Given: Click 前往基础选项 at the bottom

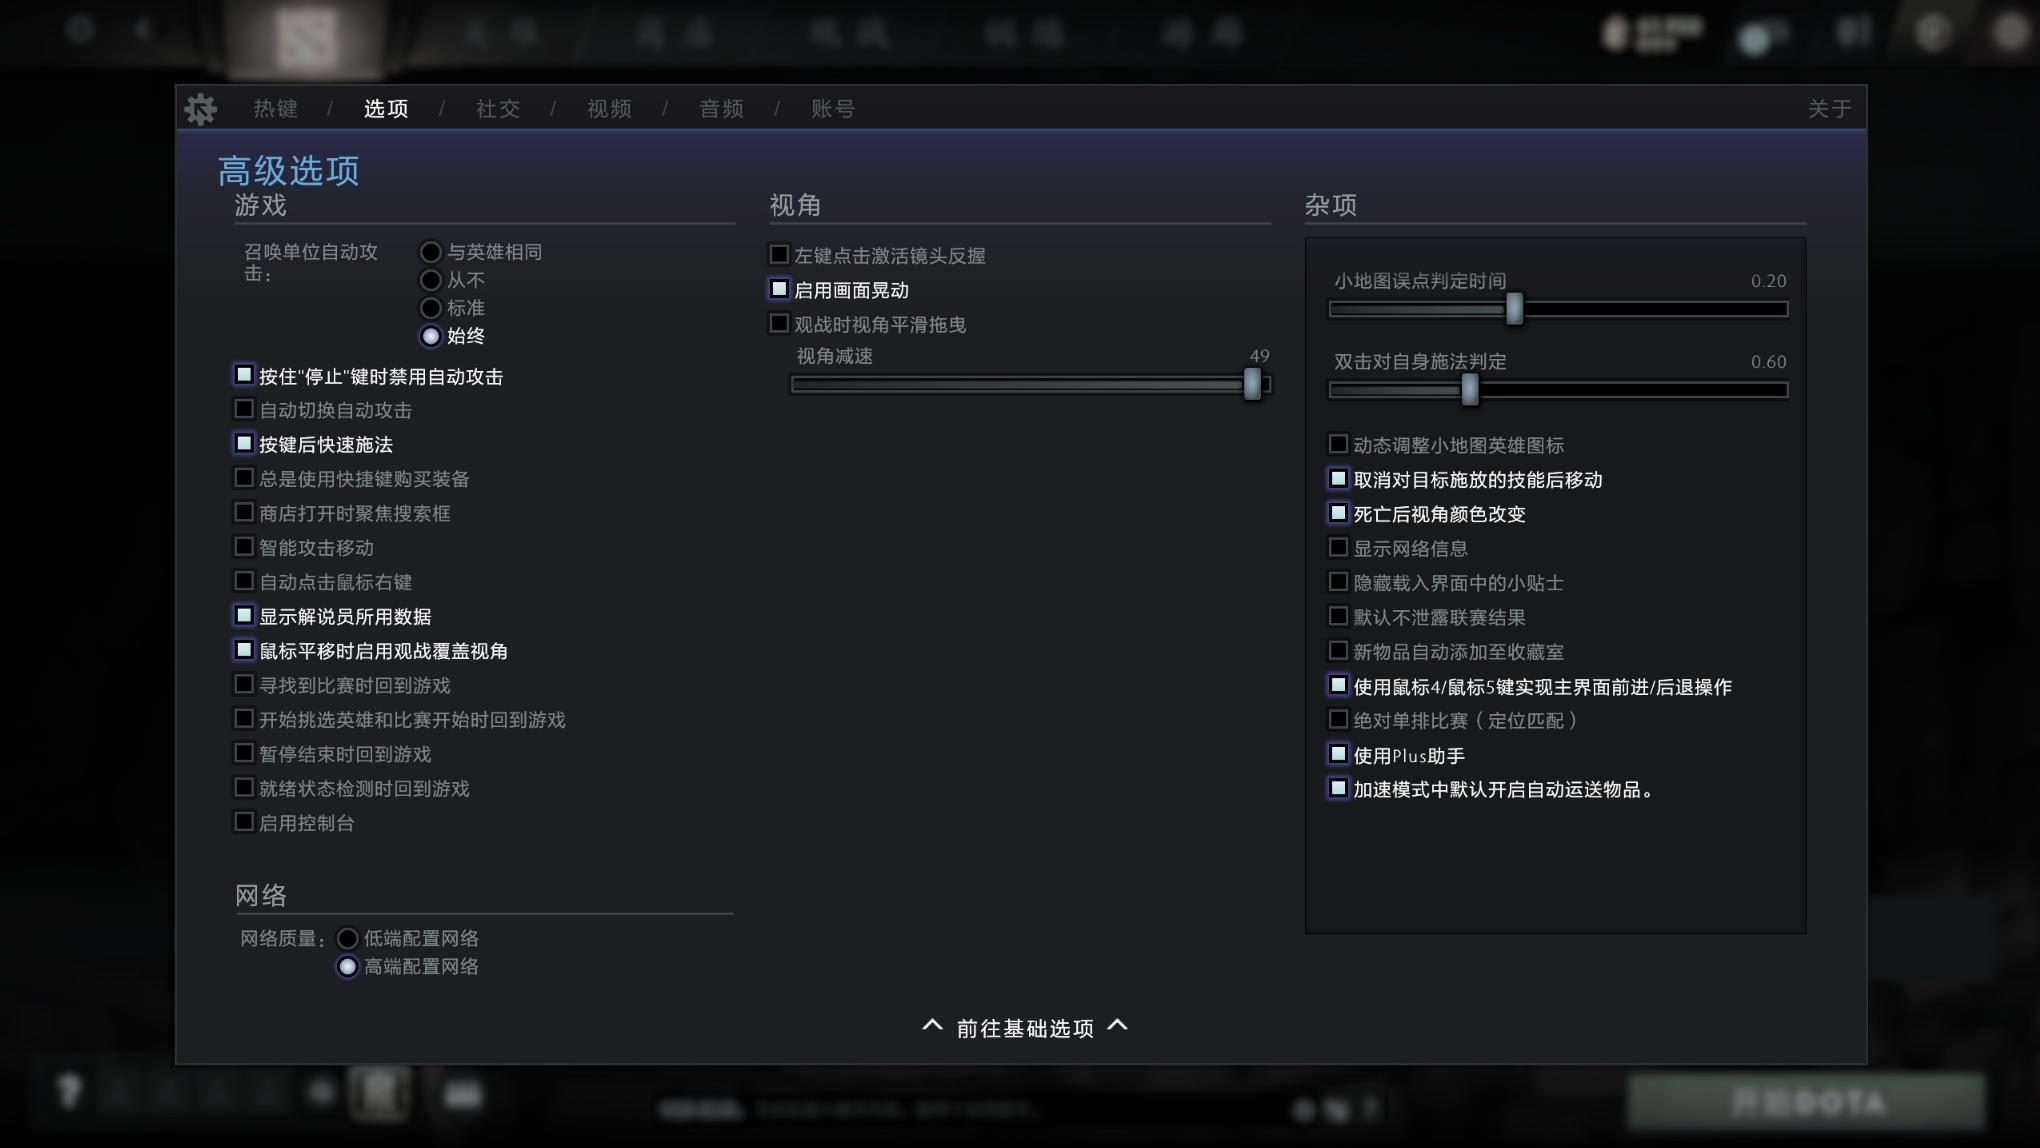Looking at the screenshot, I should (x=1024, y=1027).
